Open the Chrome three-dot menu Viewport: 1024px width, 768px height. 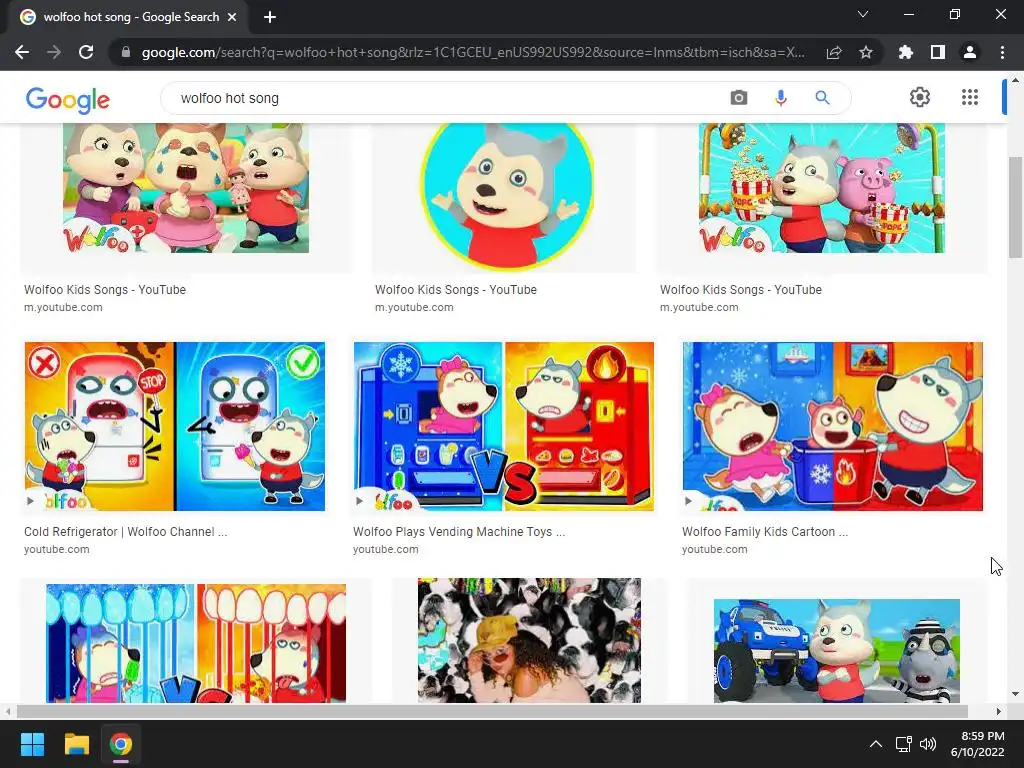[x=1002, y=52]
